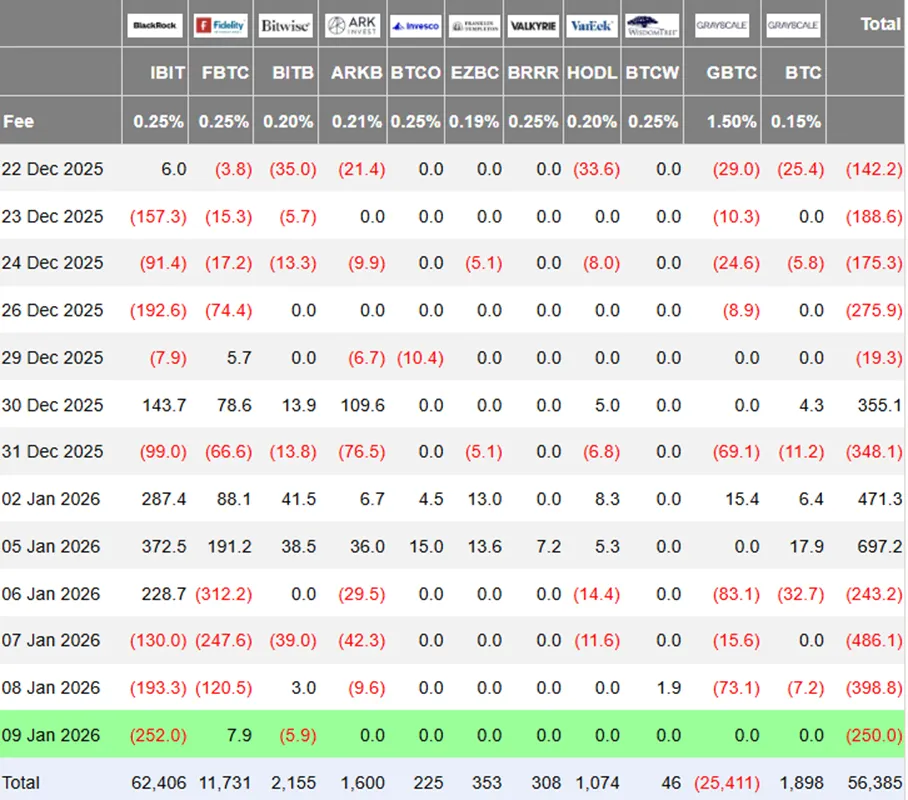Click the Invesco logo

pos(415,26)
